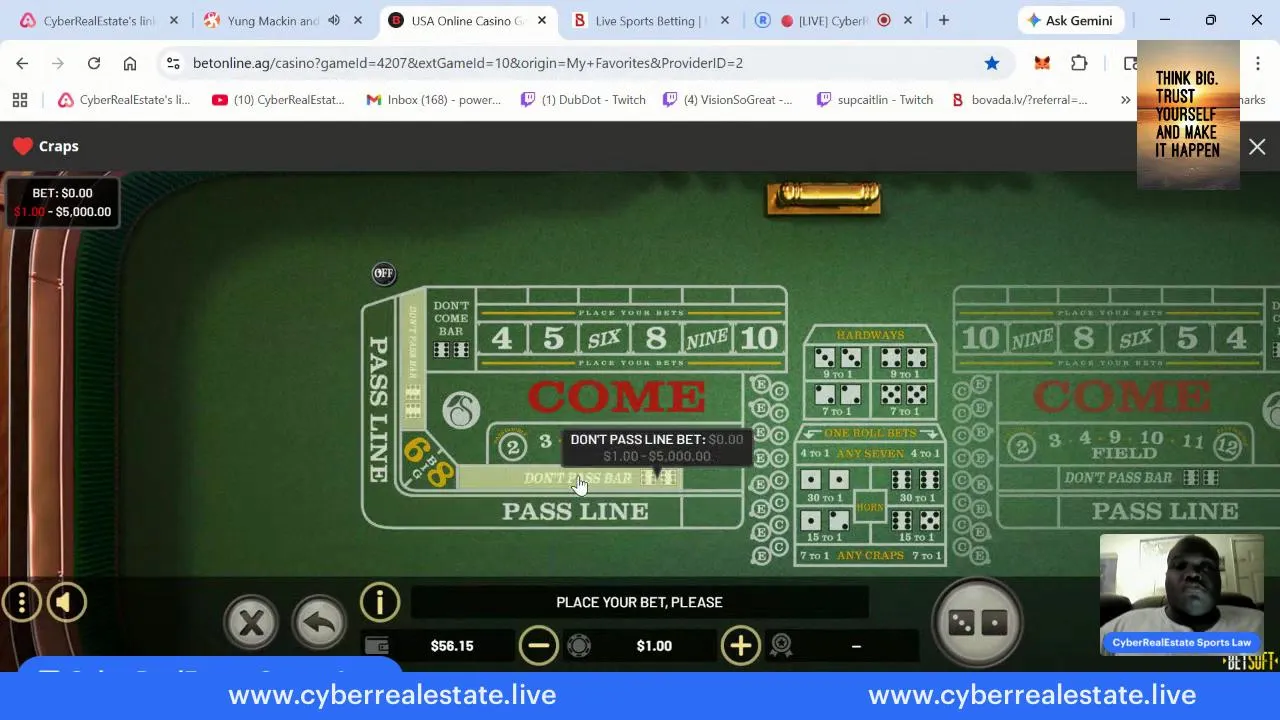Mute the game sound speaker icon
This screenshot has width=1280, height=720.
[x=66, y=602]
